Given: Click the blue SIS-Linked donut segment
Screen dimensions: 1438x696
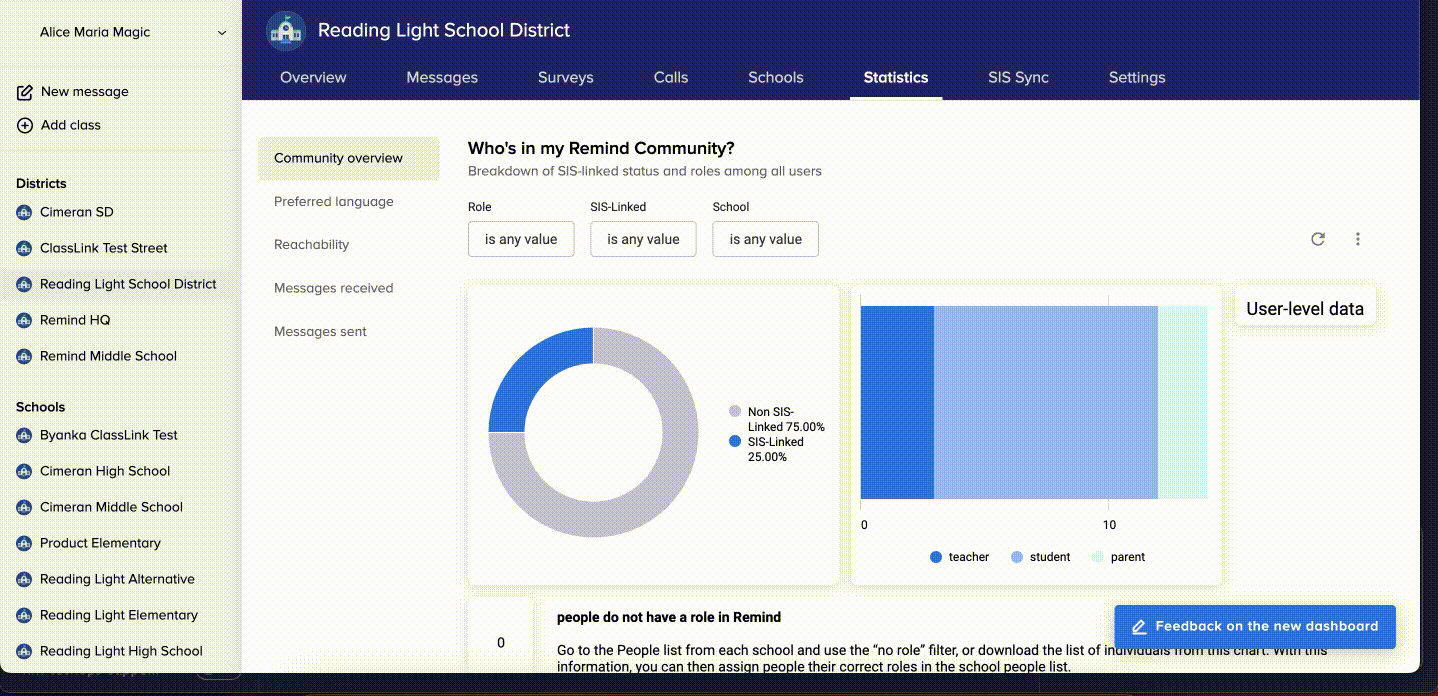Looking at the screenshot, I should (x=530, y=370).
